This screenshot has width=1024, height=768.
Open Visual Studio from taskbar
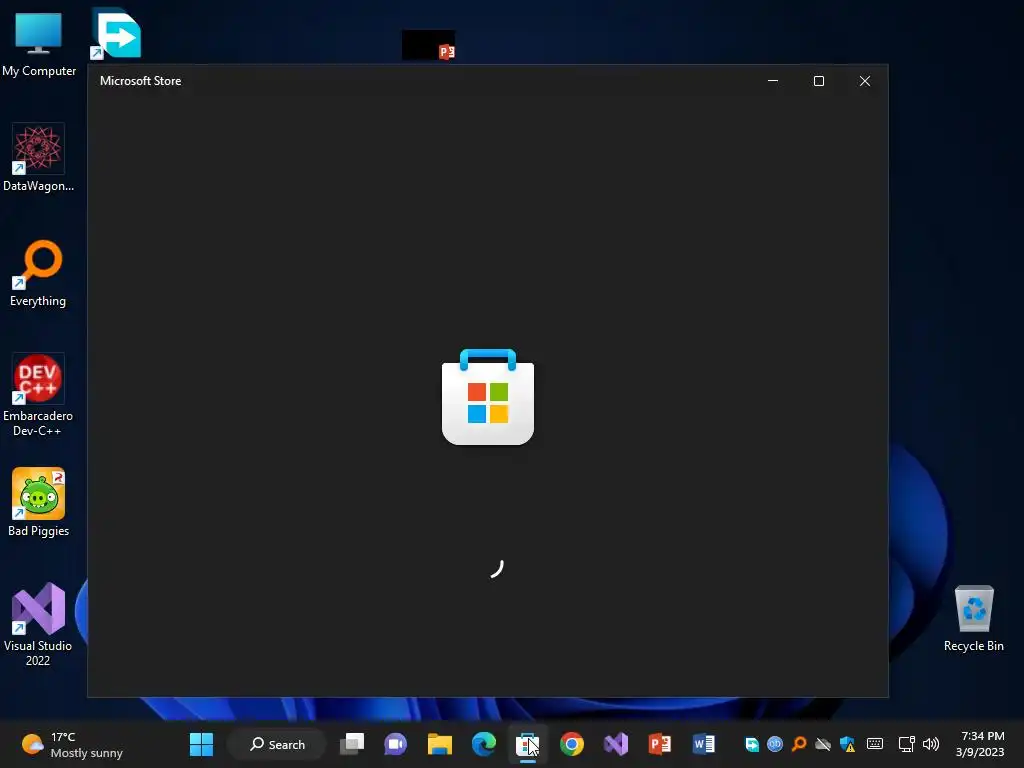pyautogui.click(x=616, y=744)
